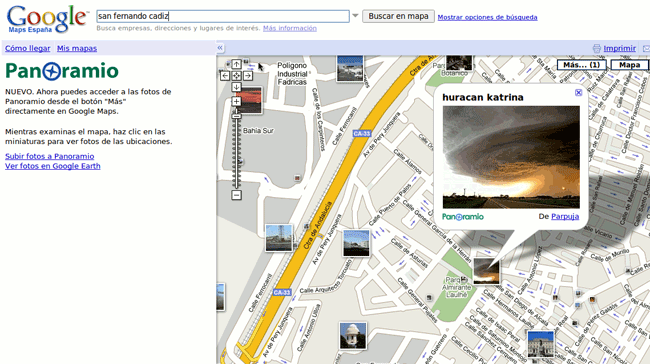Click the upper CA-33 road shield
Viewport: 650px width, 364px height.
361,133
